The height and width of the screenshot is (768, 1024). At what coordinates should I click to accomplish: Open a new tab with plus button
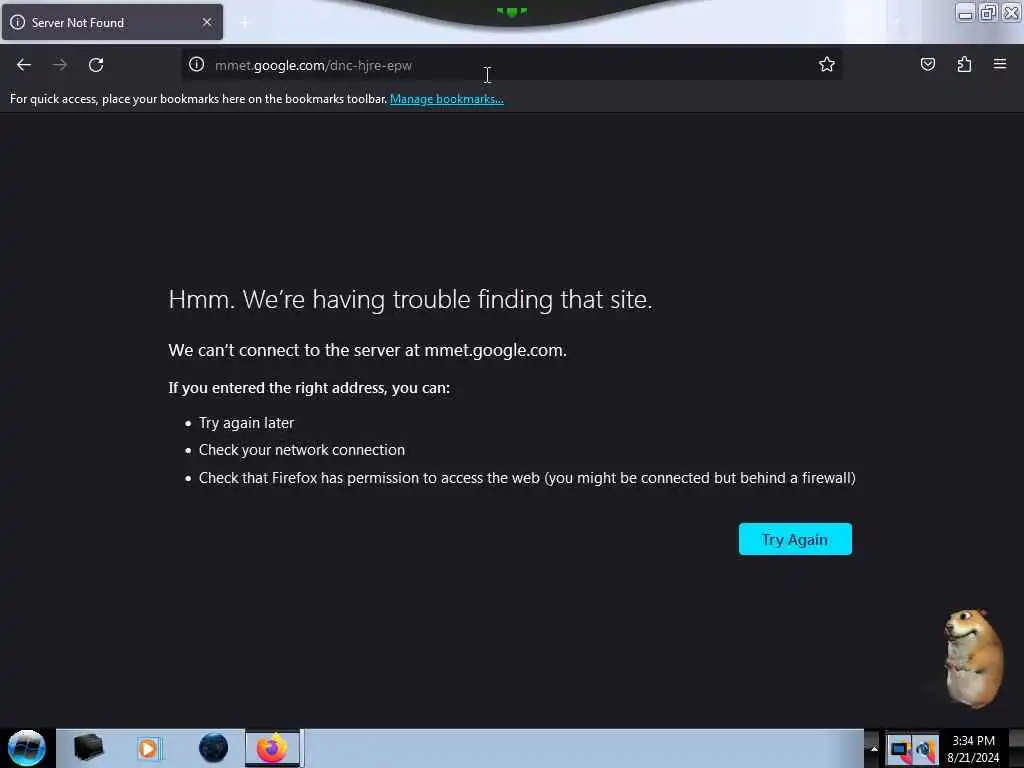244,23
